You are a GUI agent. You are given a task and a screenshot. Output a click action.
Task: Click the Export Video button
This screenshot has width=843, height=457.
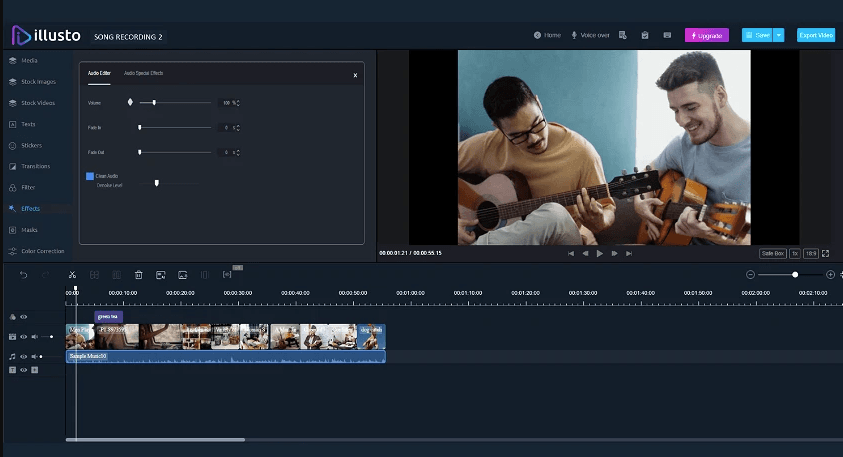815,35
